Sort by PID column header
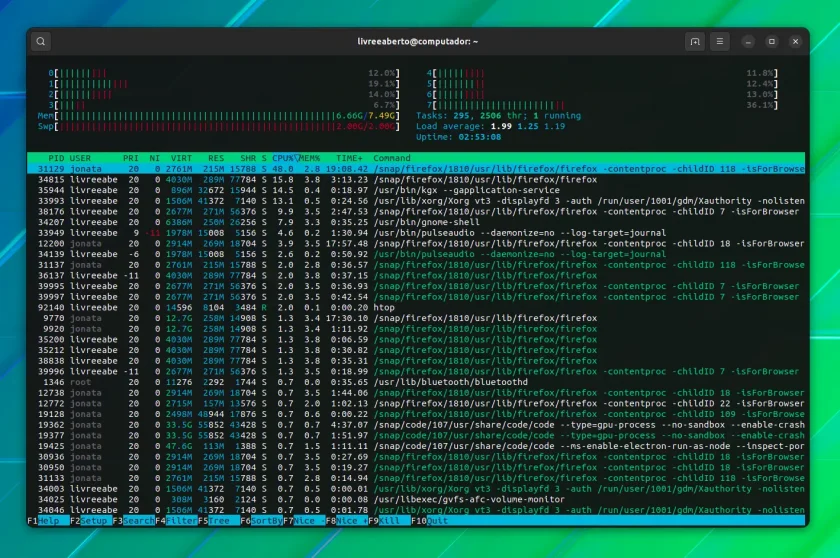Screen dimensions: 840x558 pyautogui.click(x=56, y=158)
